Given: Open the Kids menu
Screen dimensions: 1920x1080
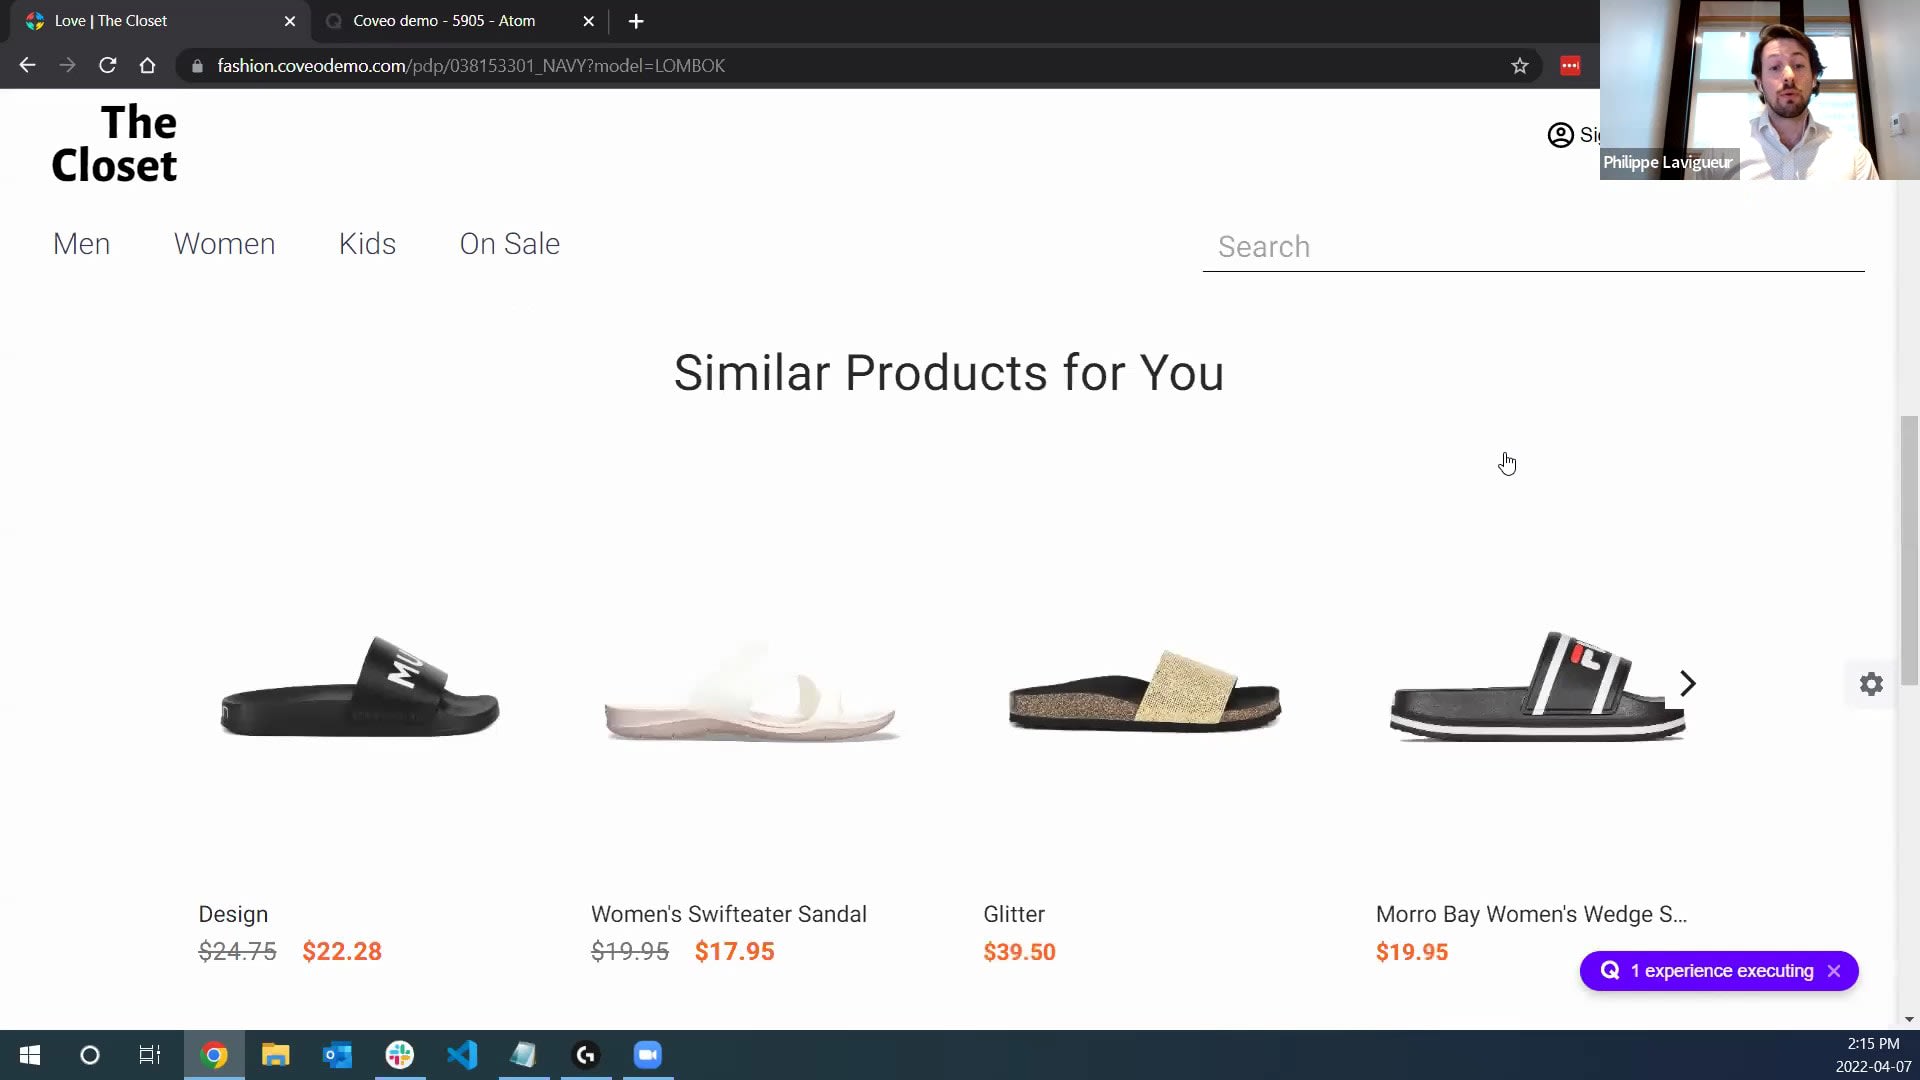Looking at the screenshot, I should (x=367, y=244).
